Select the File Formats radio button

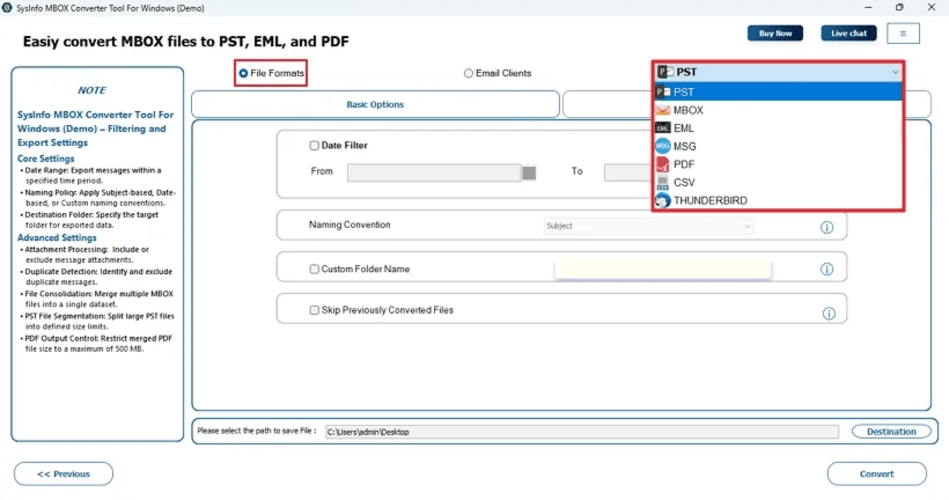[243, 73]
